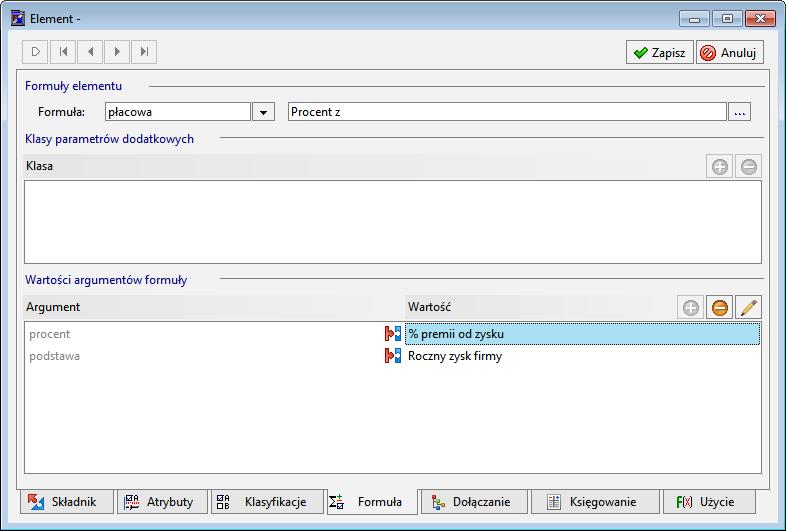786x531 pixels.
Task: Click the new record navigation button
Action: point(35,52)
